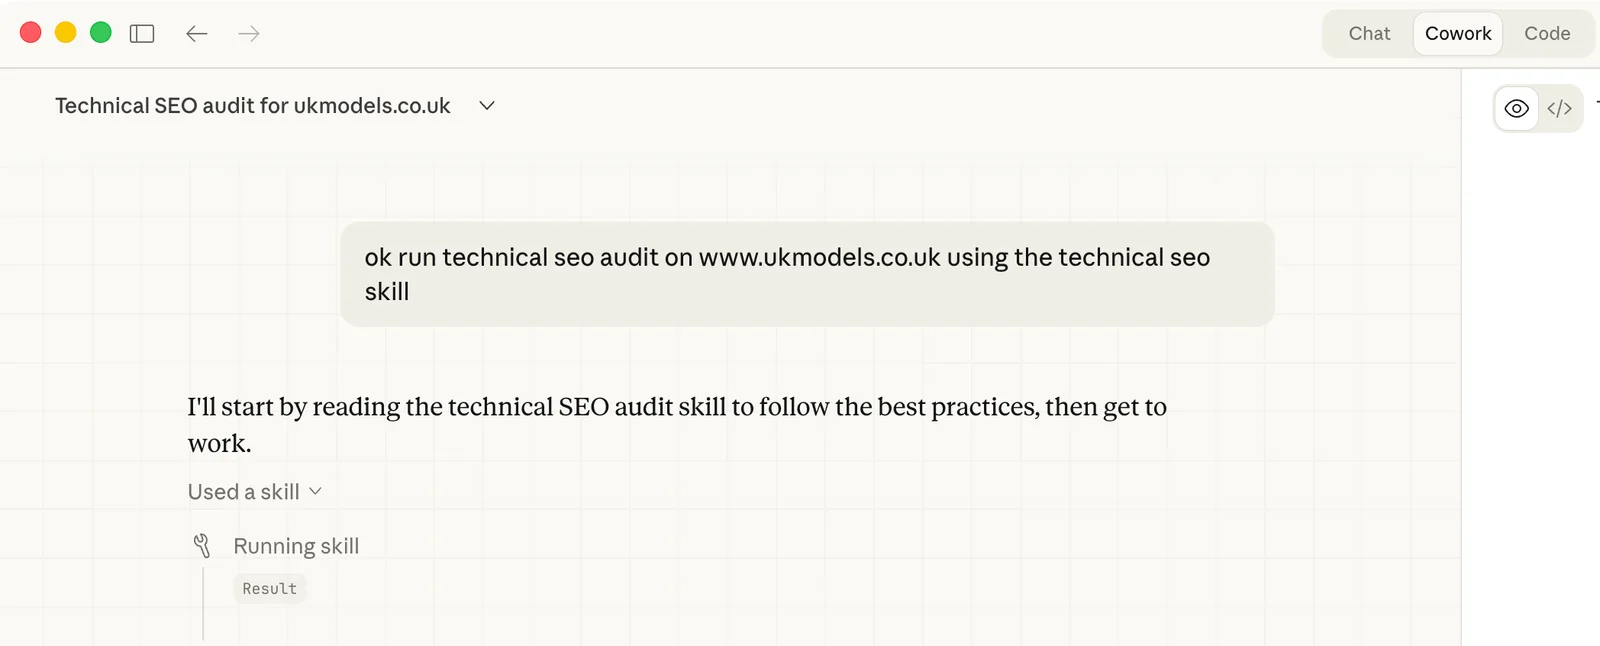
Task: Switch to the code view icon
Action: [x=1559, y=109]
